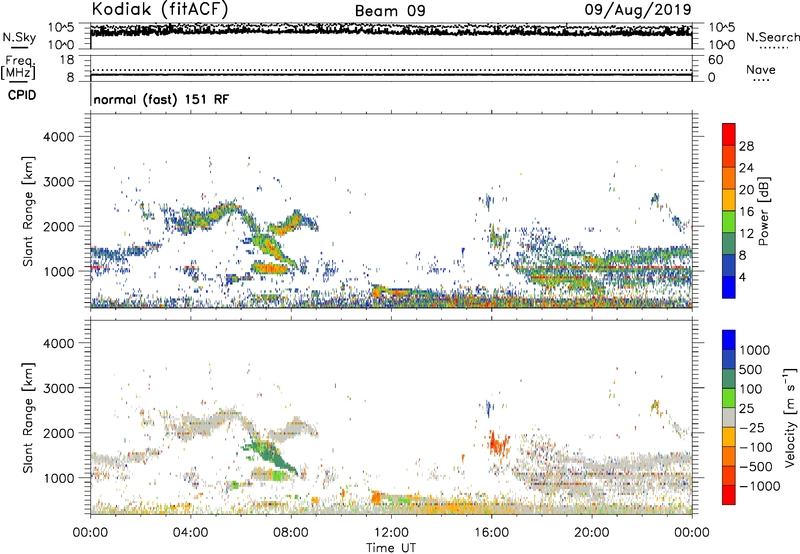Click the '1000' tick of the velocity panel
The image size is (800, 554).
pos(58,478)
